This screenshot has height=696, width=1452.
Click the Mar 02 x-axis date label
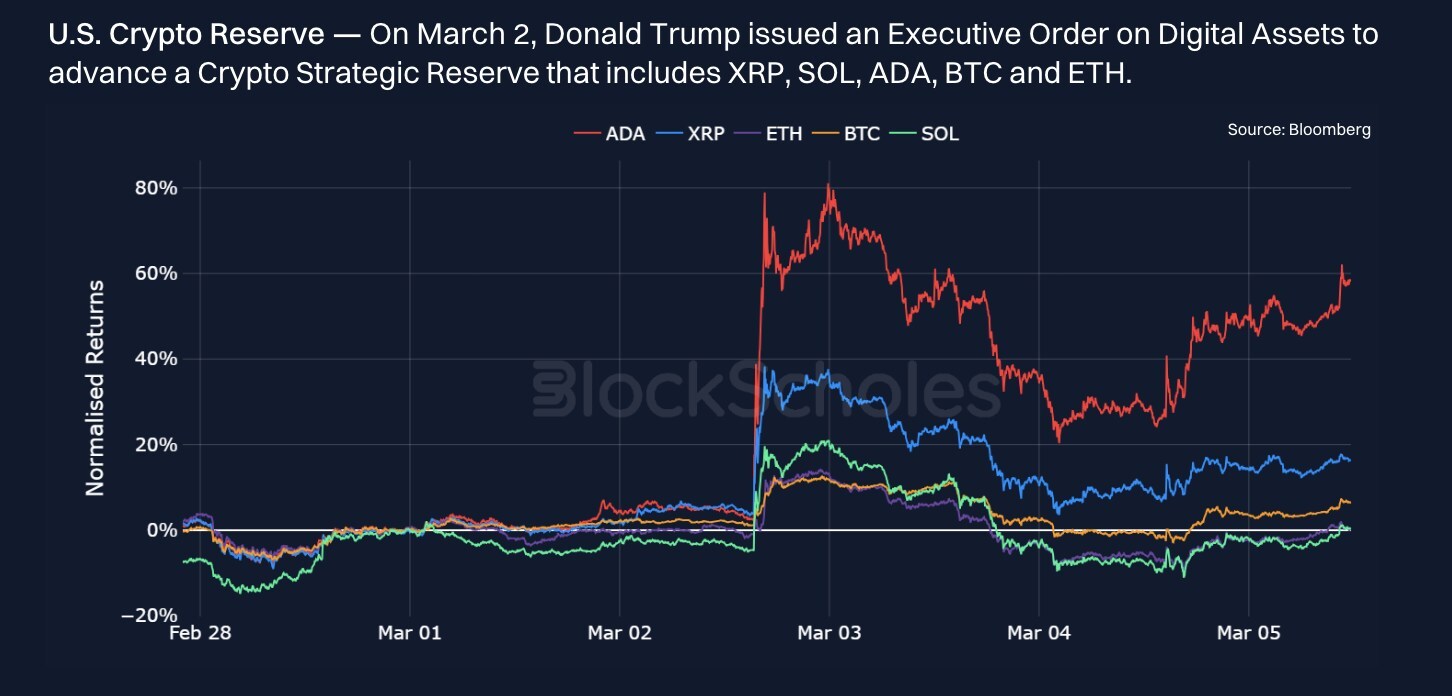tap(619, 633)
